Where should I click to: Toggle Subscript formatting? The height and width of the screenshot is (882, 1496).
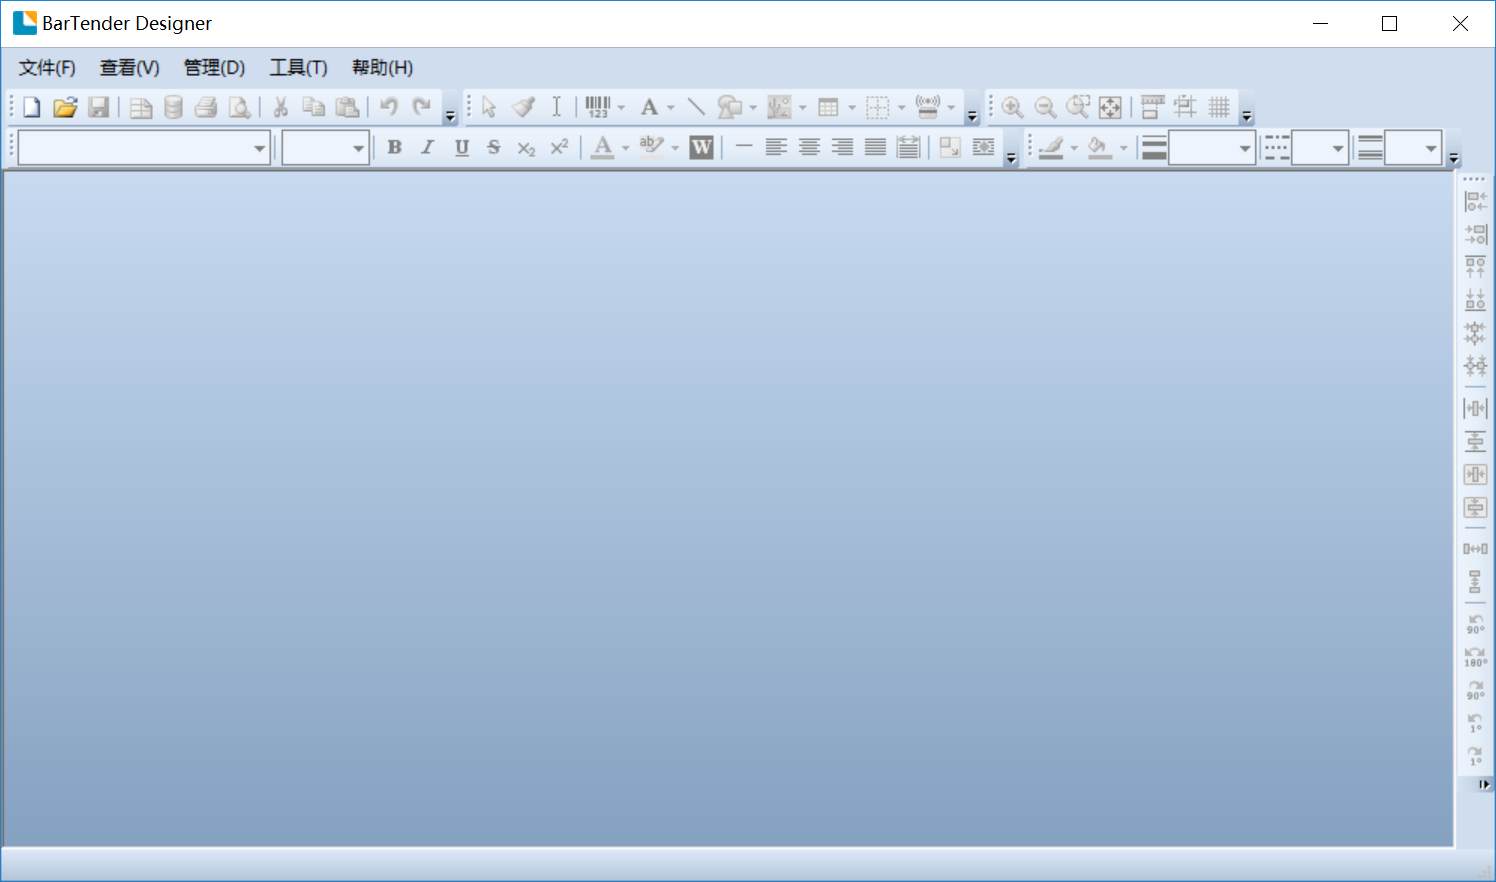527,148
